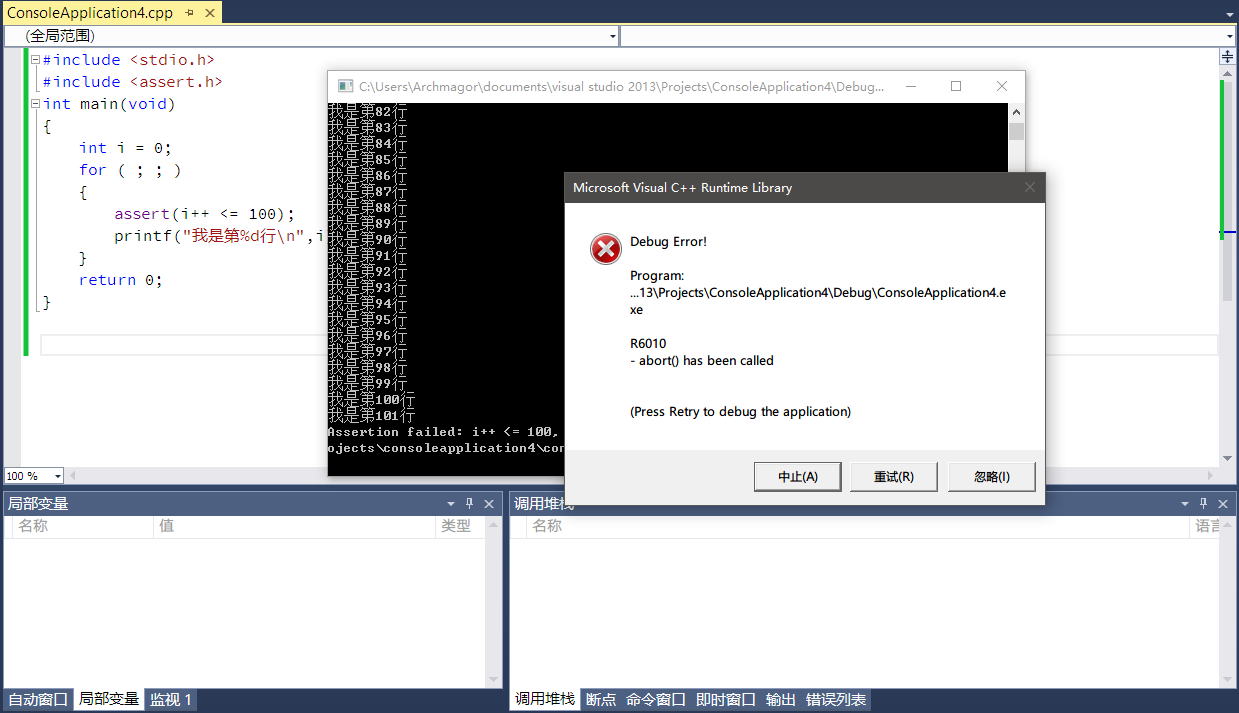
Task: Pin the ConsoleApplication4.cpp editor tab
Action: click(190, 13)
